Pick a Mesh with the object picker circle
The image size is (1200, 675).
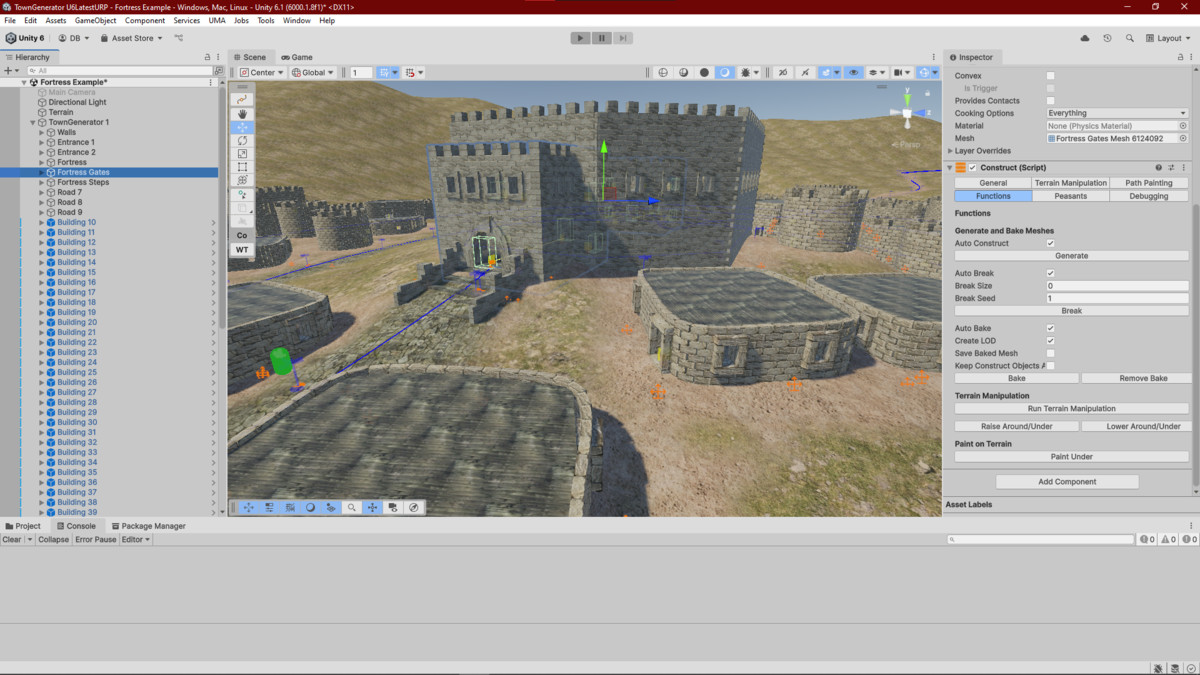tap(1183, 139)
